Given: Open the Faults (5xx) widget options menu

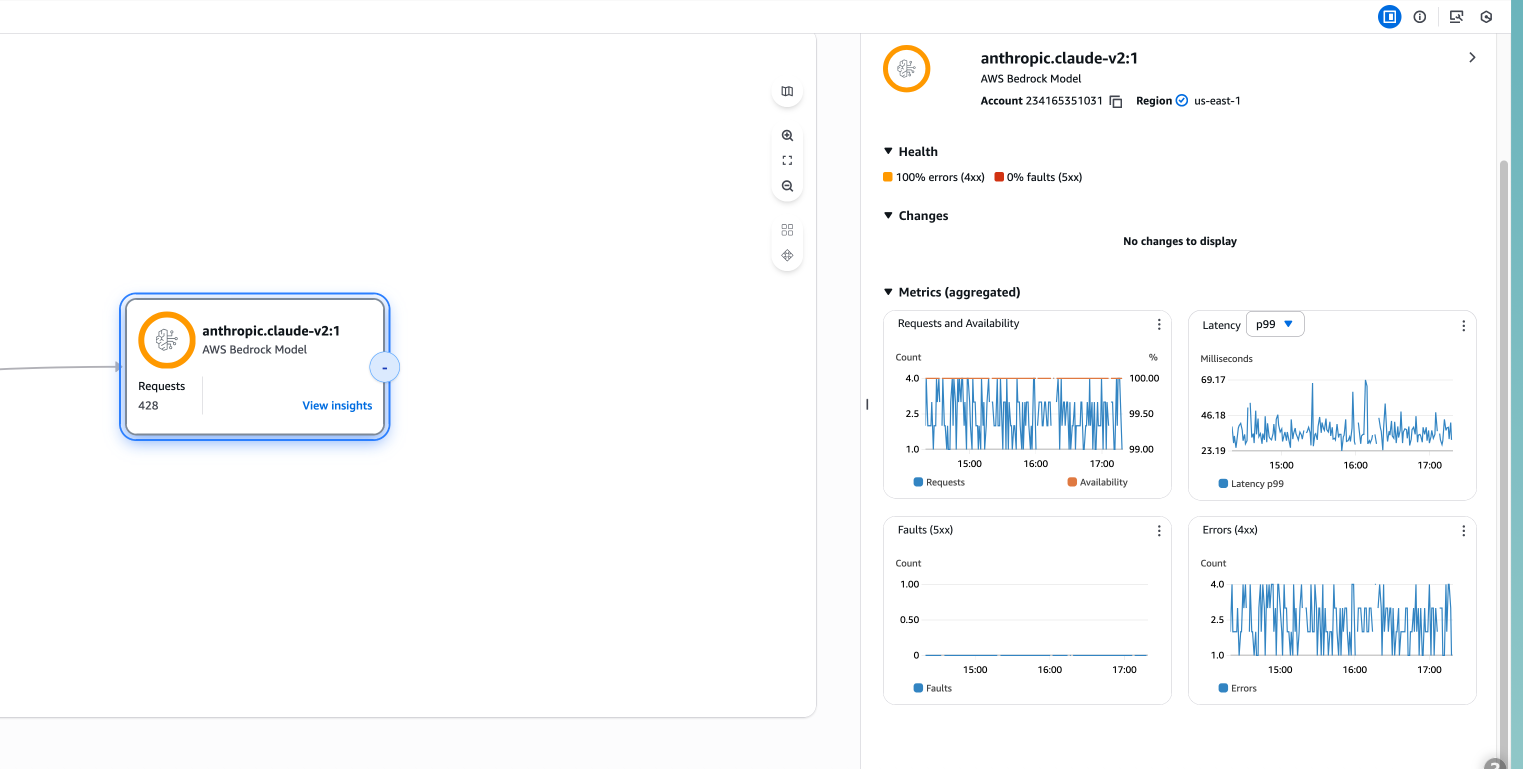Looking at the screenshot, I should [1159, 530].
